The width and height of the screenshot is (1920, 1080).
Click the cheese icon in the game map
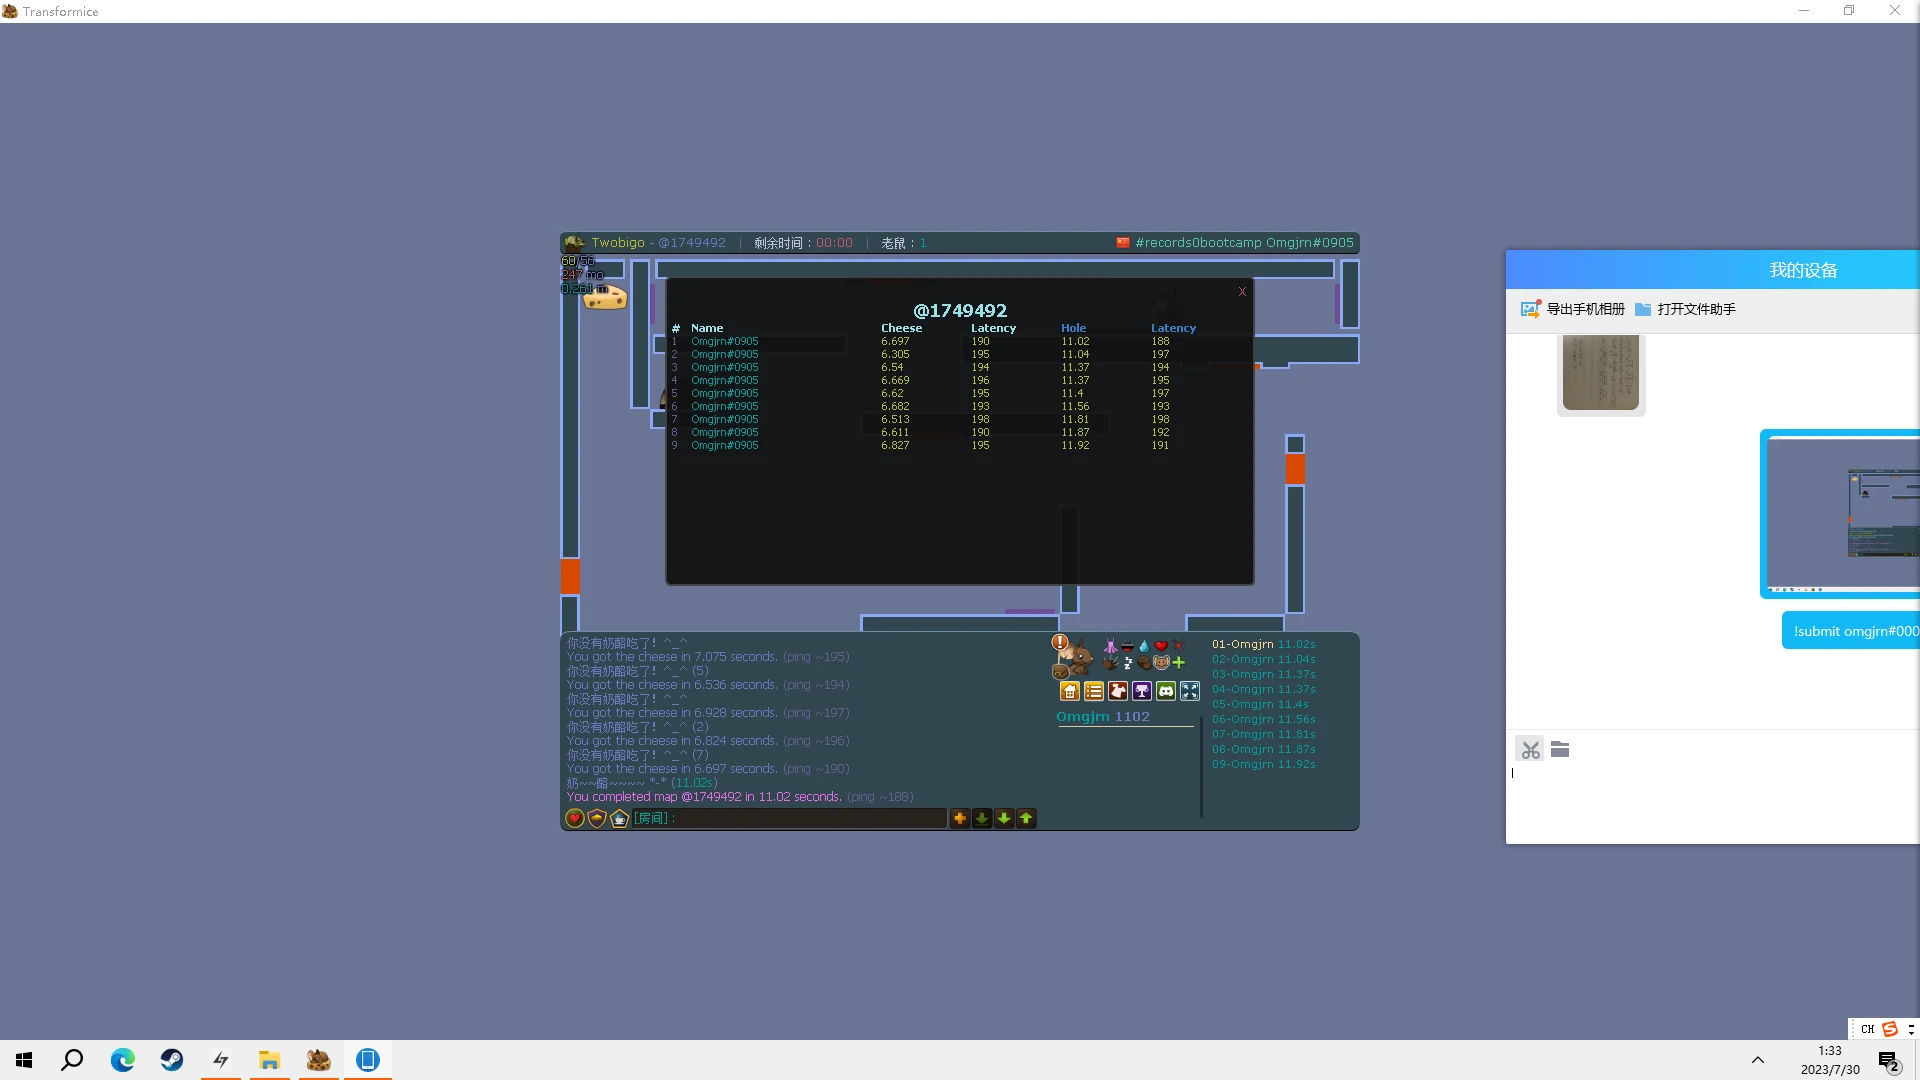coord(605,297)
